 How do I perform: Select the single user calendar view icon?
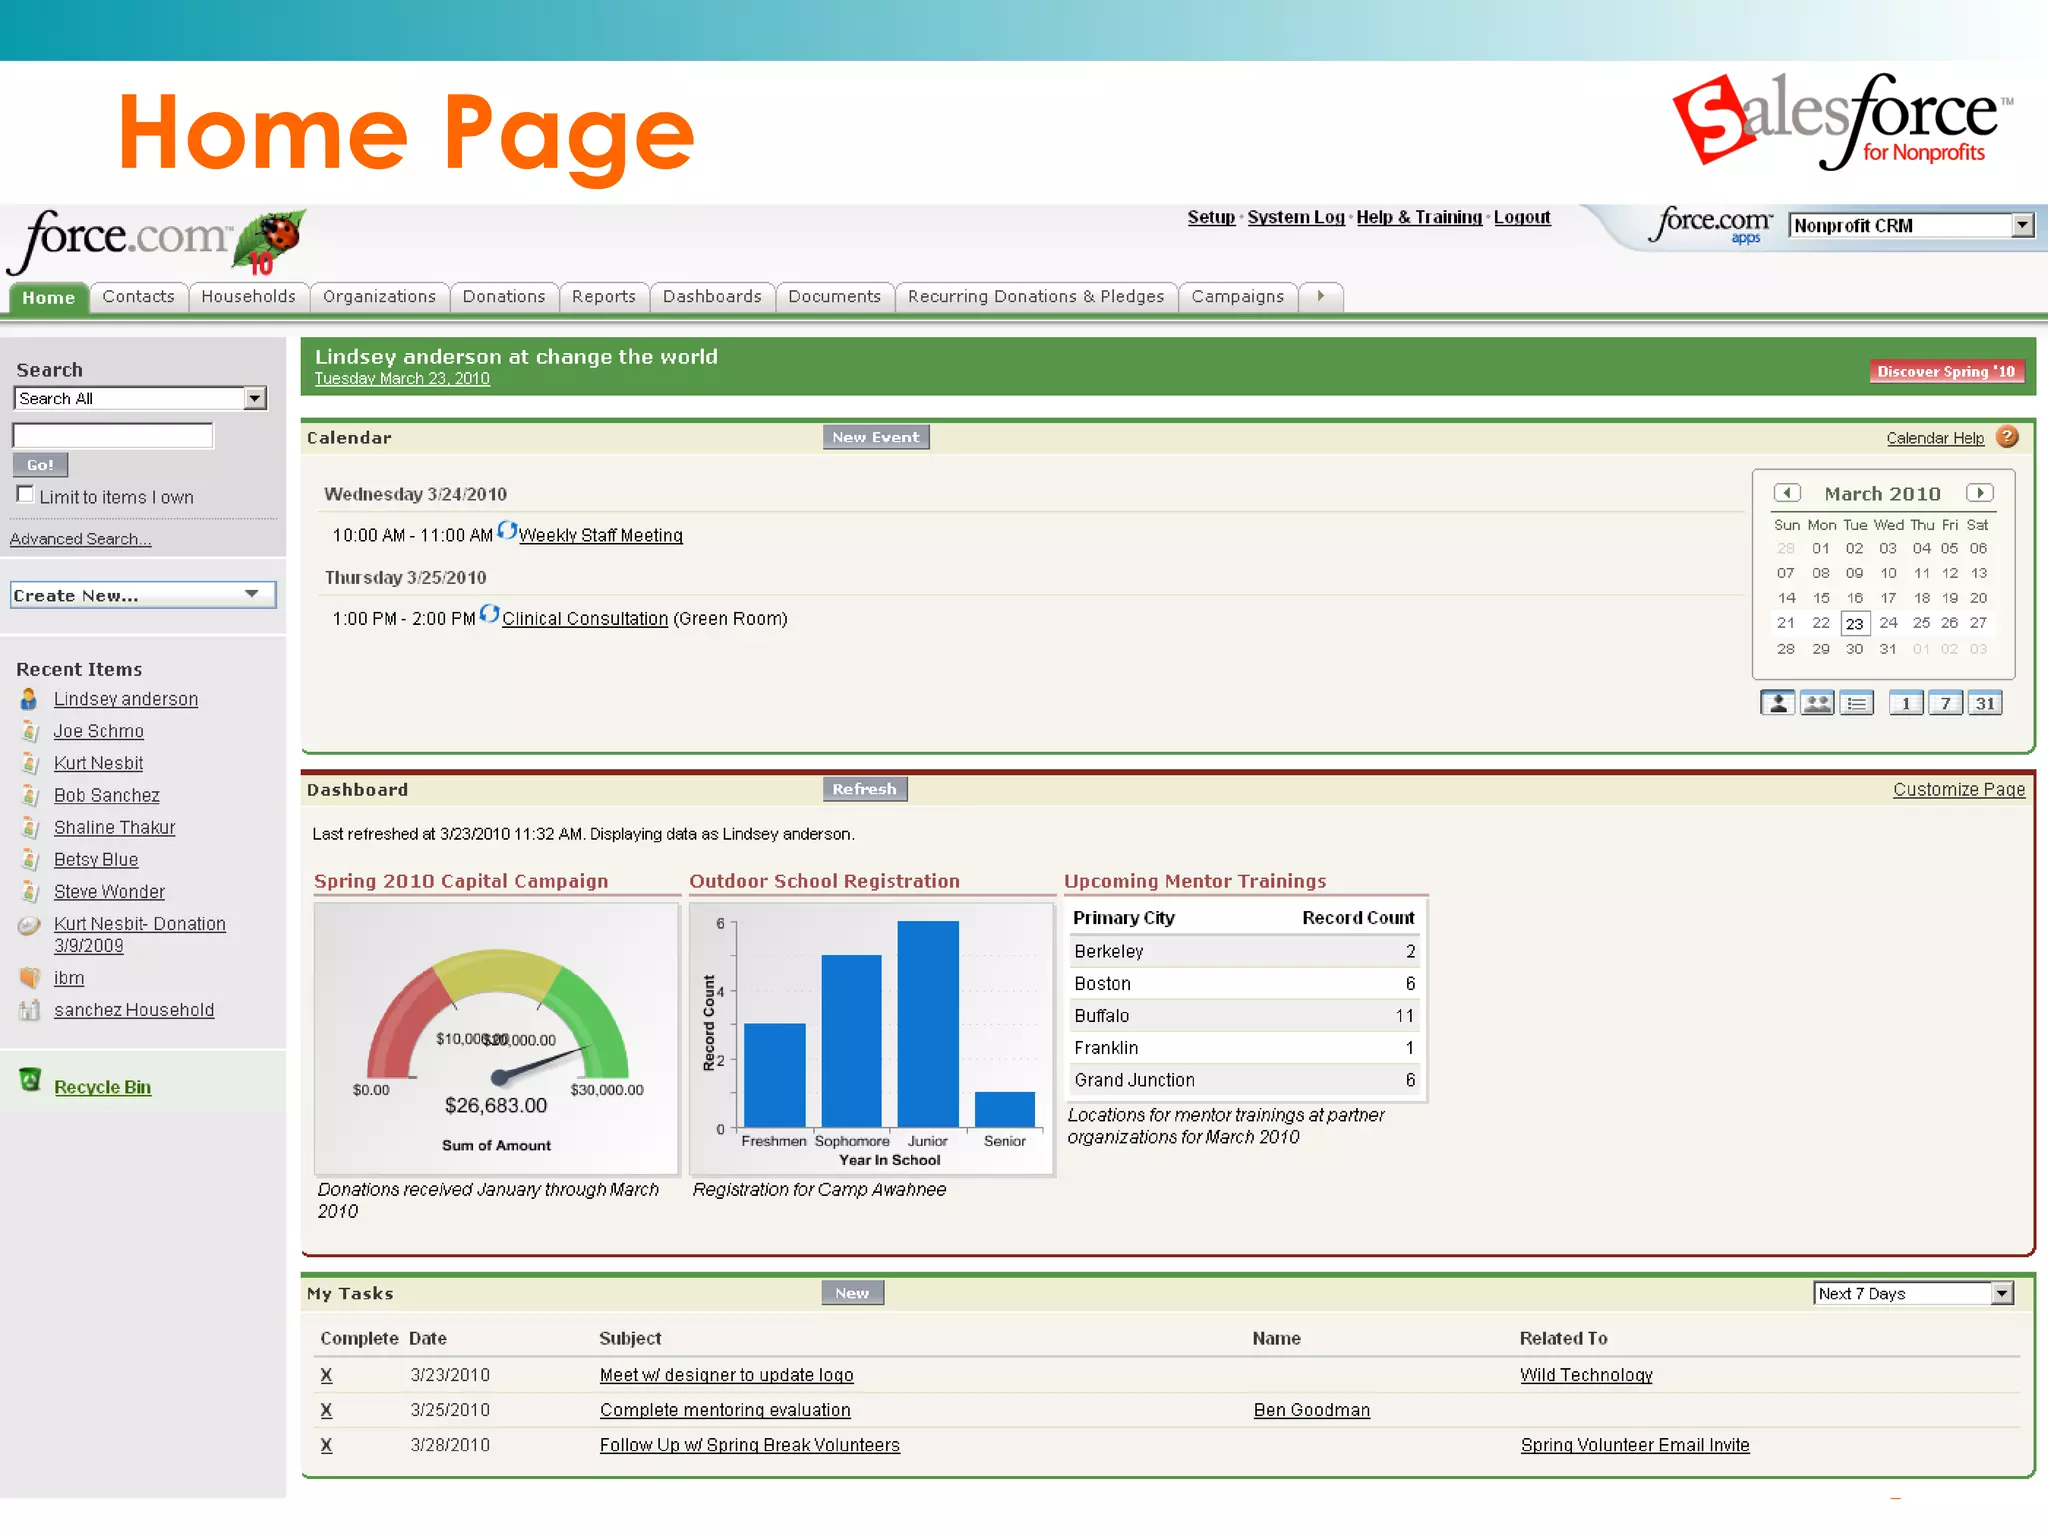(x=1777, y=703)
